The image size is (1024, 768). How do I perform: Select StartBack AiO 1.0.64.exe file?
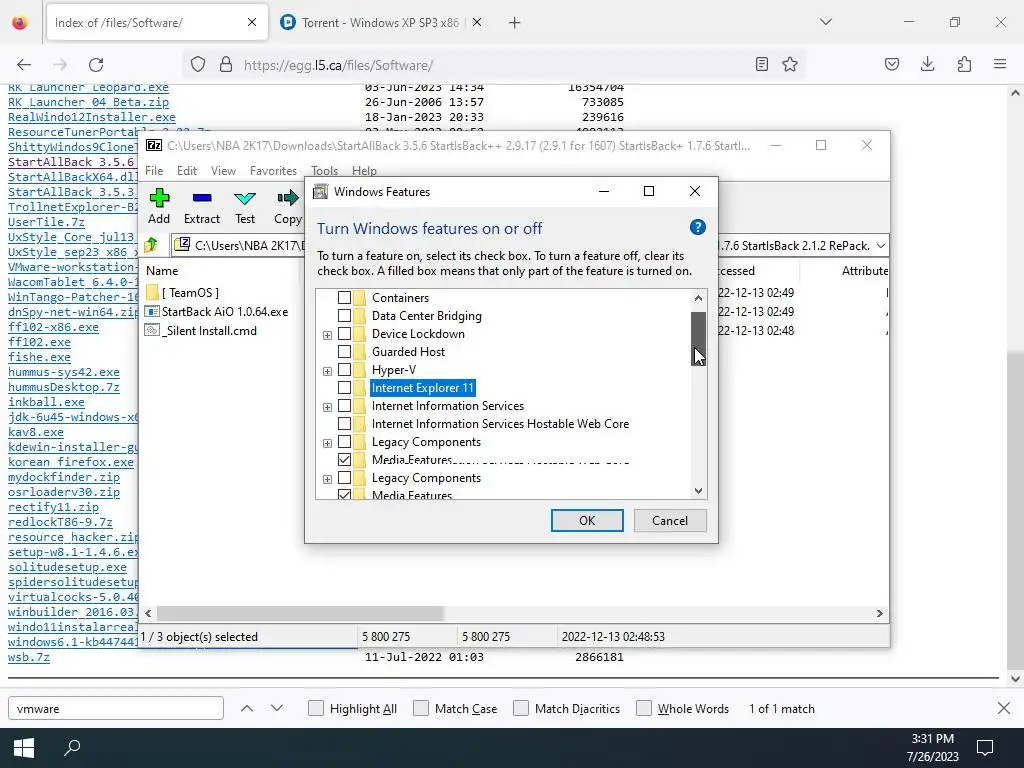(x=224, y=312)
